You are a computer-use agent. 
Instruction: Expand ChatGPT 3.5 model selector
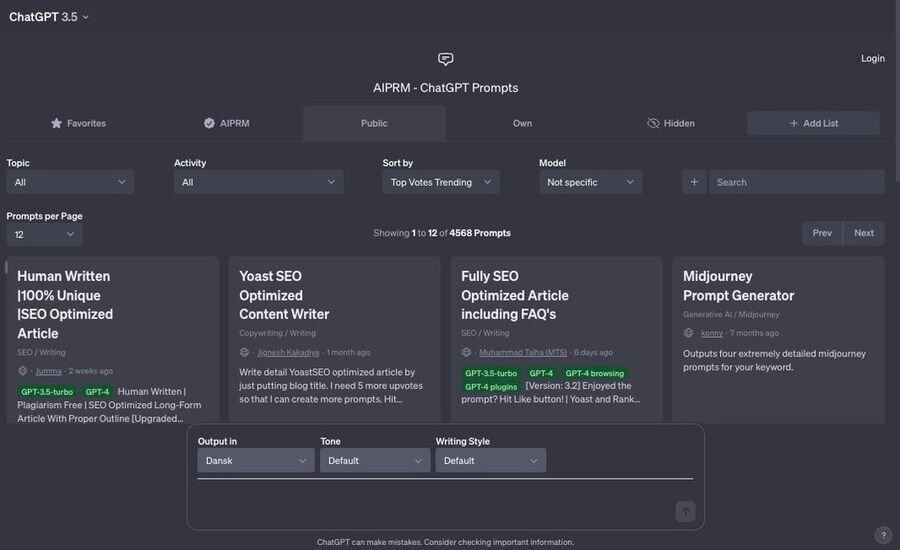coord(49,17)
